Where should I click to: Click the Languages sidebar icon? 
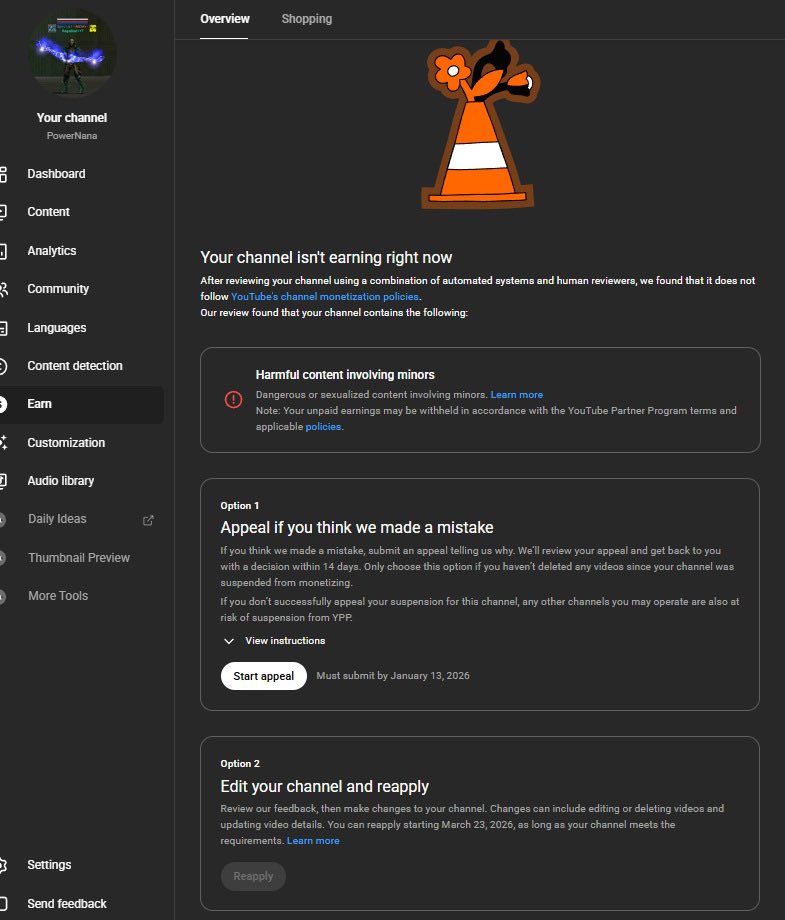(x=3, y=328)
